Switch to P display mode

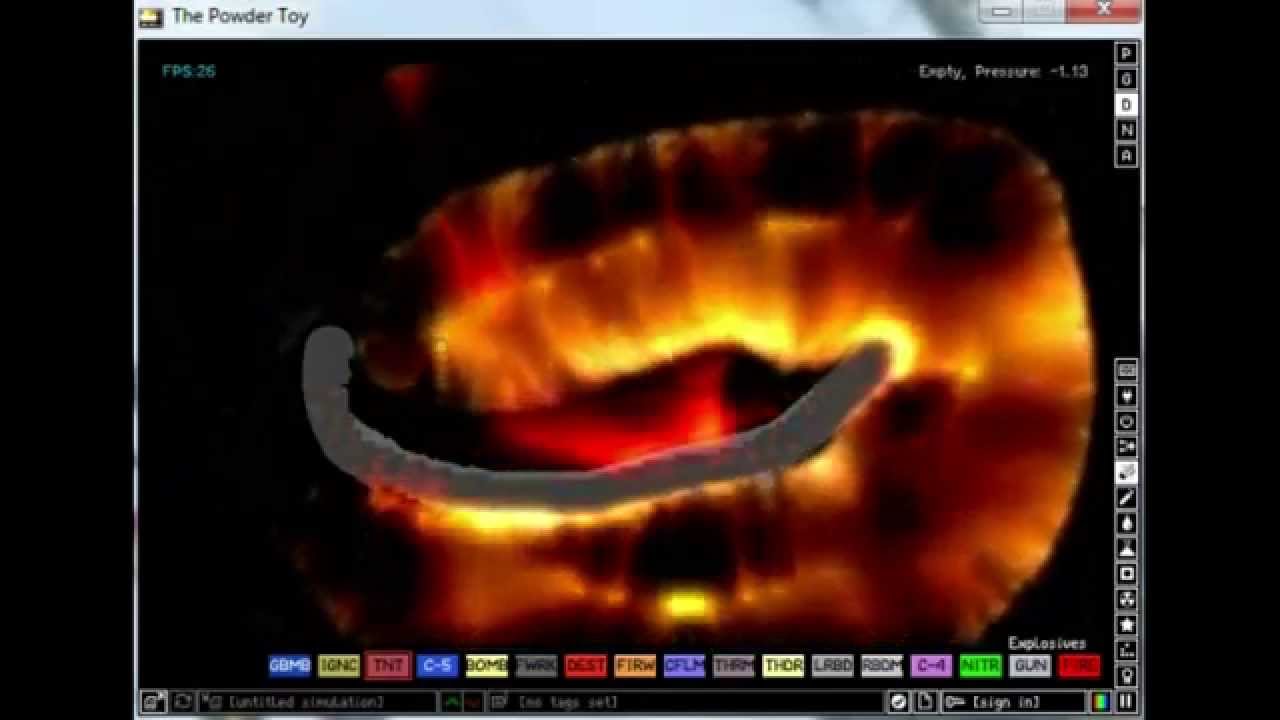tap(1127, 54)
